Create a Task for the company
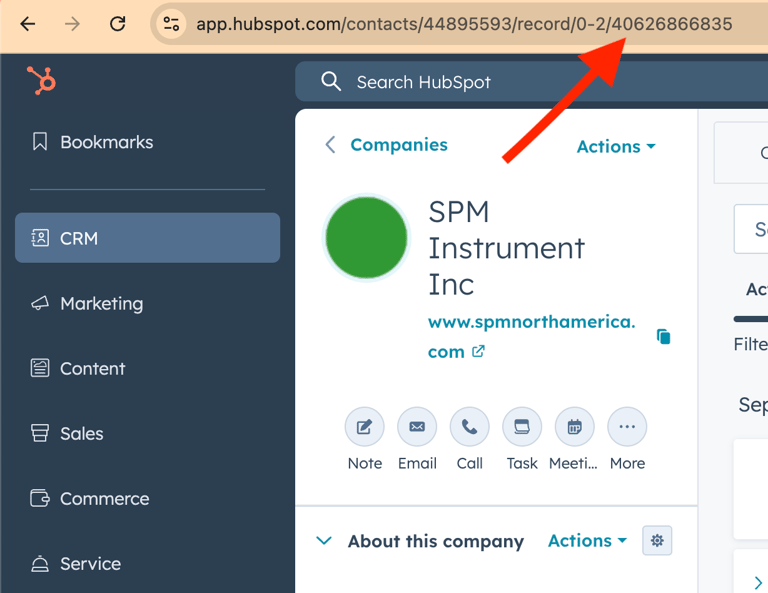Screen dimensions: 768x593 click(521, 428)
